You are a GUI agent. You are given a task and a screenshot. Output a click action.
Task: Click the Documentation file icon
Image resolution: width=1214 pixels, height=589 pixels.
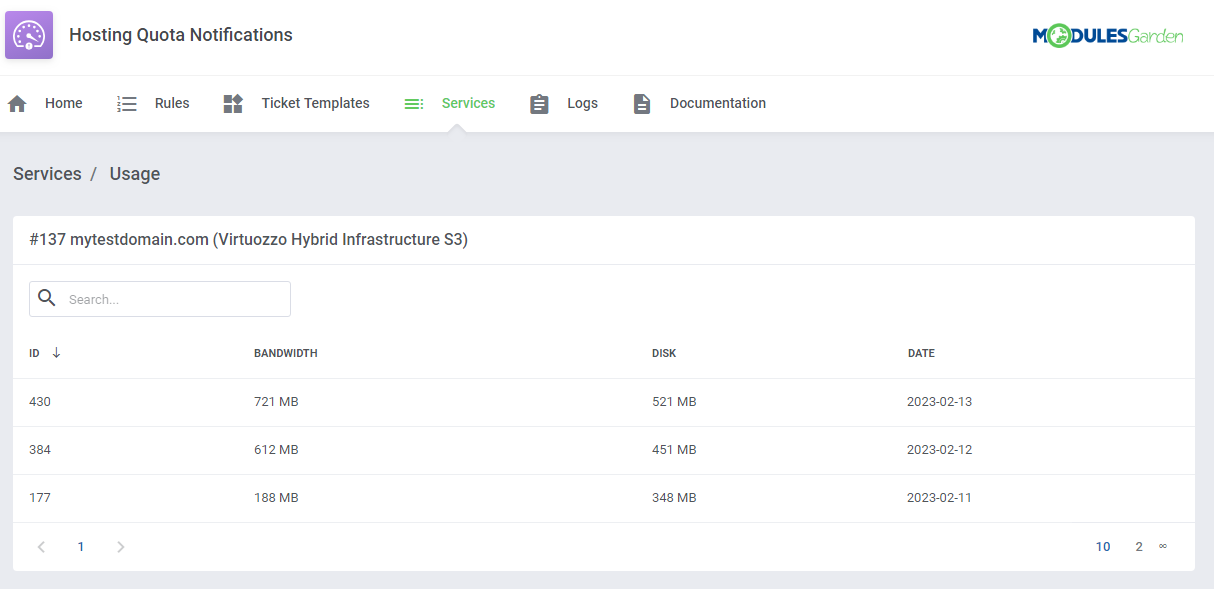(642, 104)
